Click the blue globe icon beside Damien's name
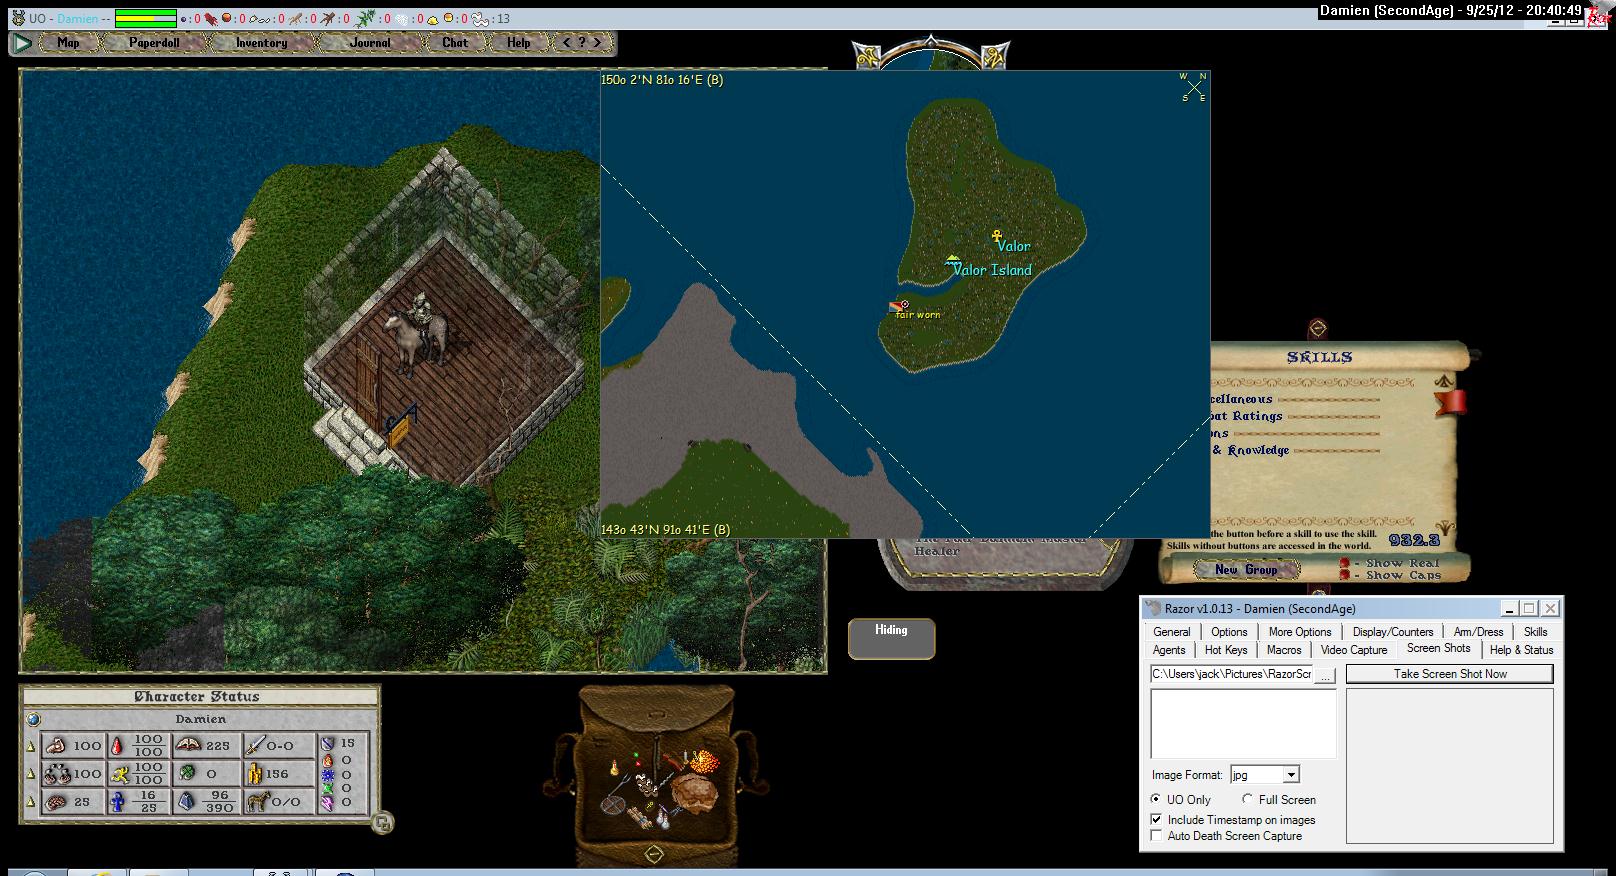The height and width of the screenshot is (876, 1616). tap(34, 718)
